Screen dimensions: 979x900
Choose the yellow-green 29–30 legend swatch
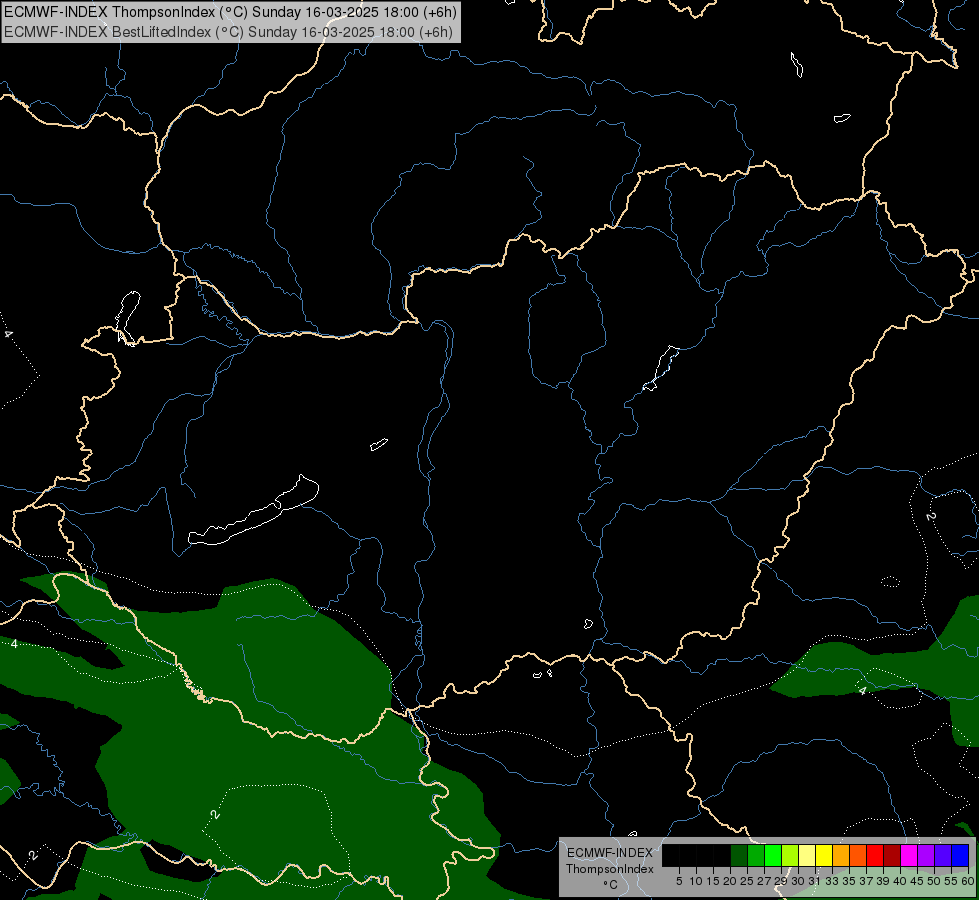[x=790, y=855]
